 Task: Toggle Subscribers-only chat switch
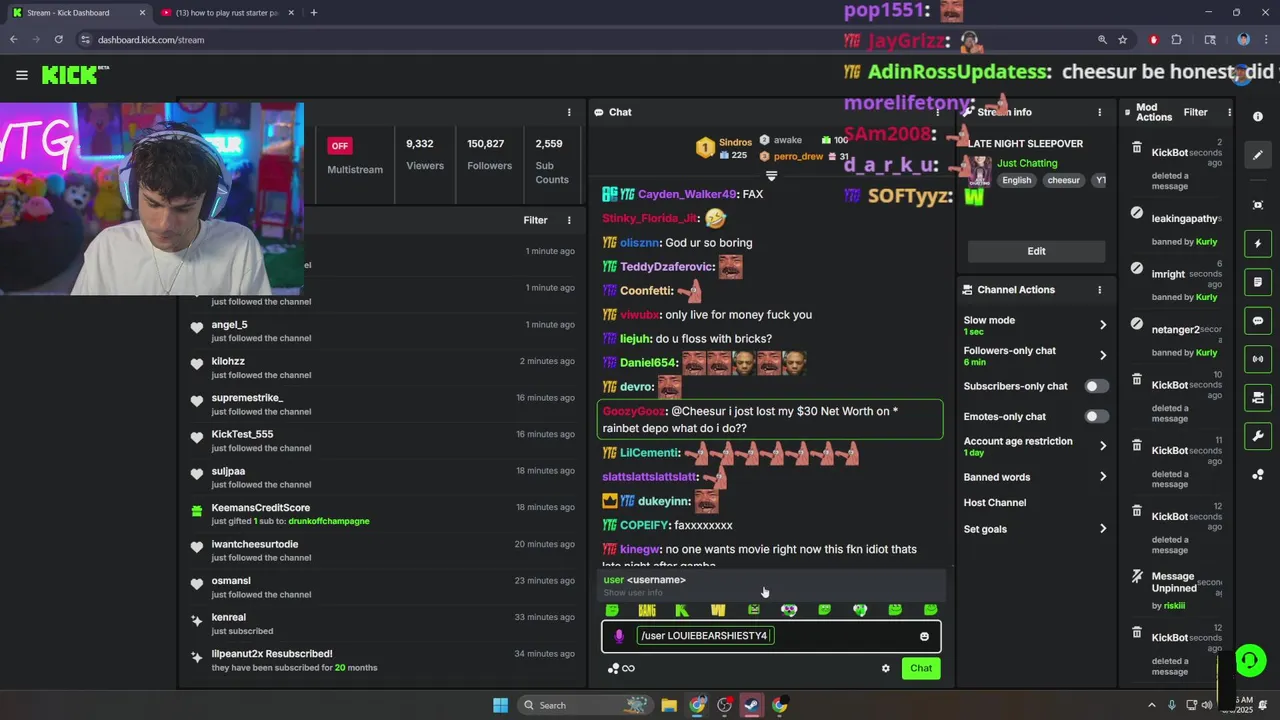(x=1096, y=386)
